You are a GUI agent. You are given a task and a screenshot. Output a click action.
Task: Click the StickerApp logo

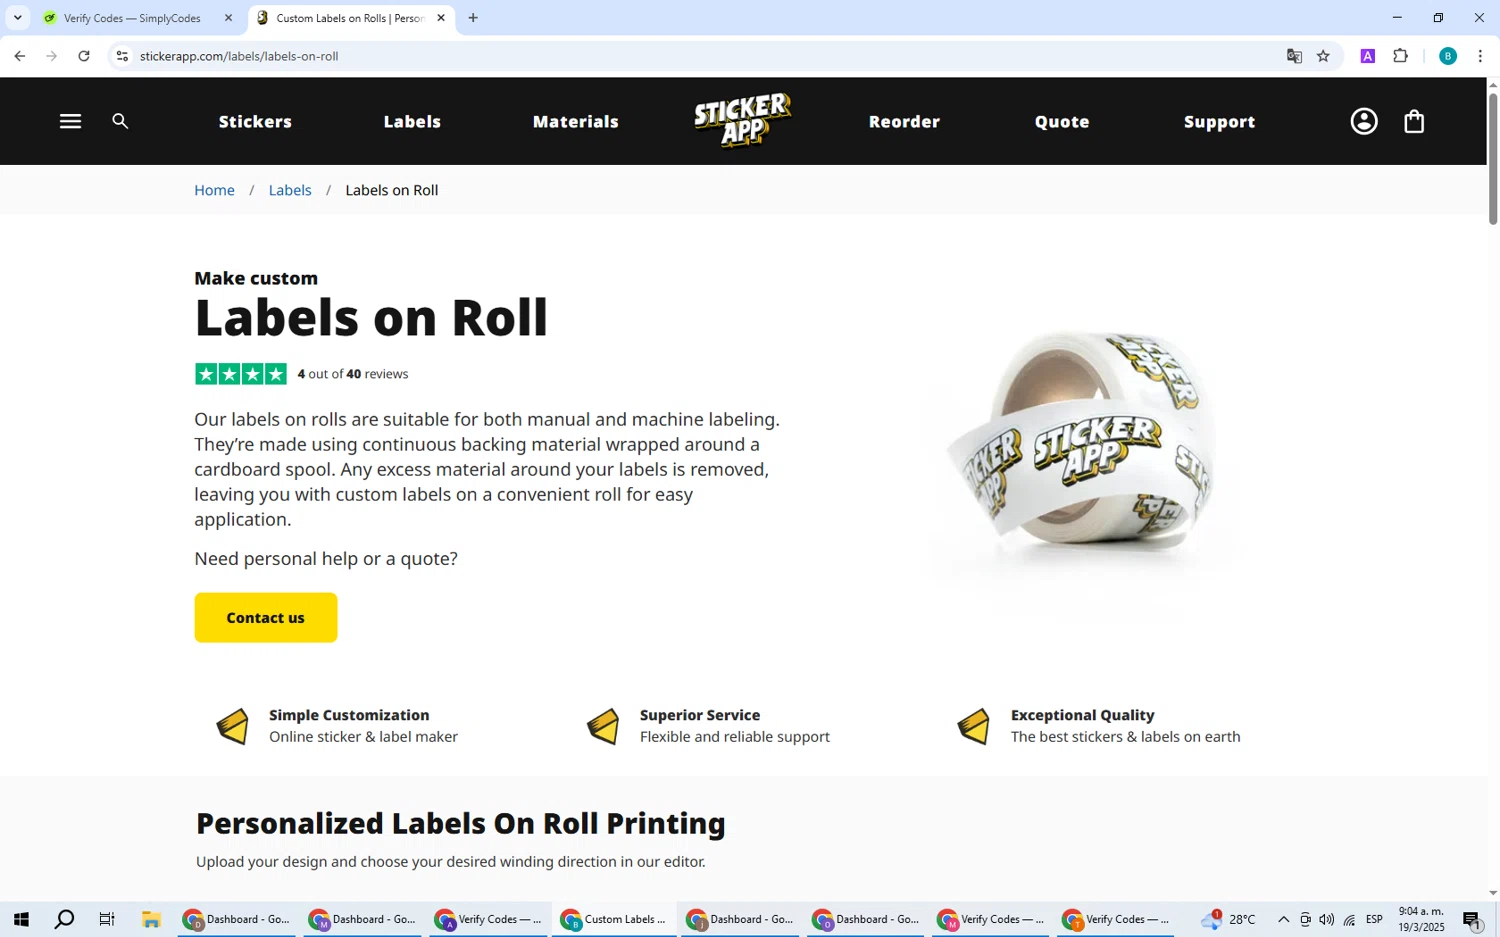743,120
